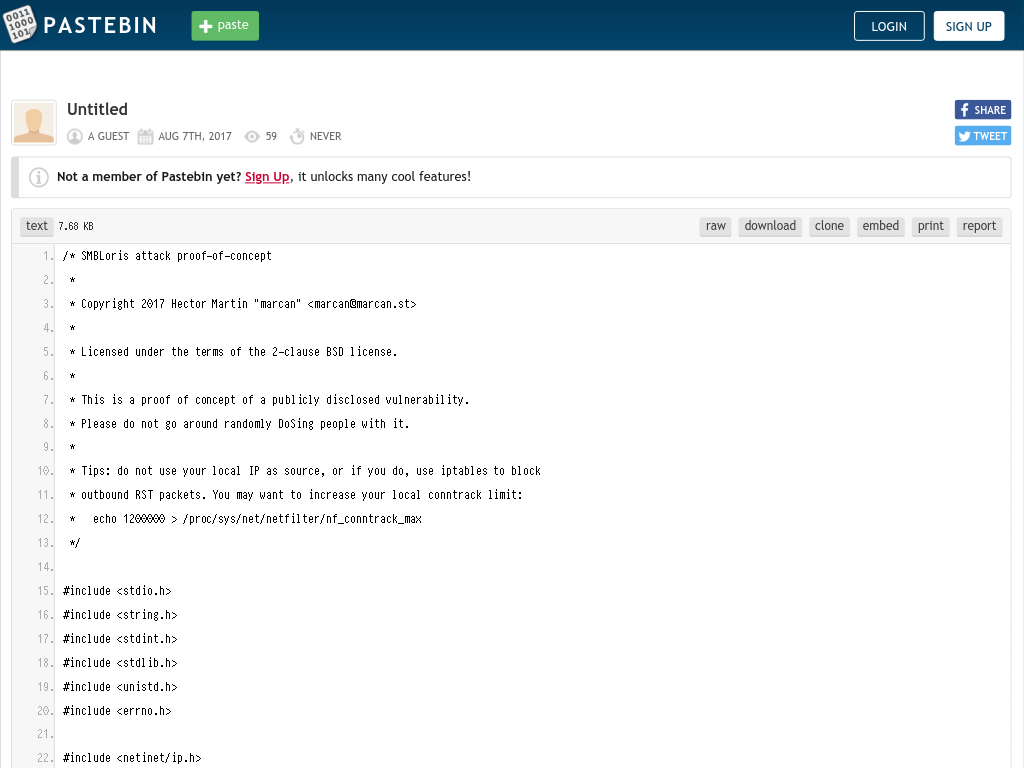
Task: Clone this paste
Action: [x=829, y=226]
